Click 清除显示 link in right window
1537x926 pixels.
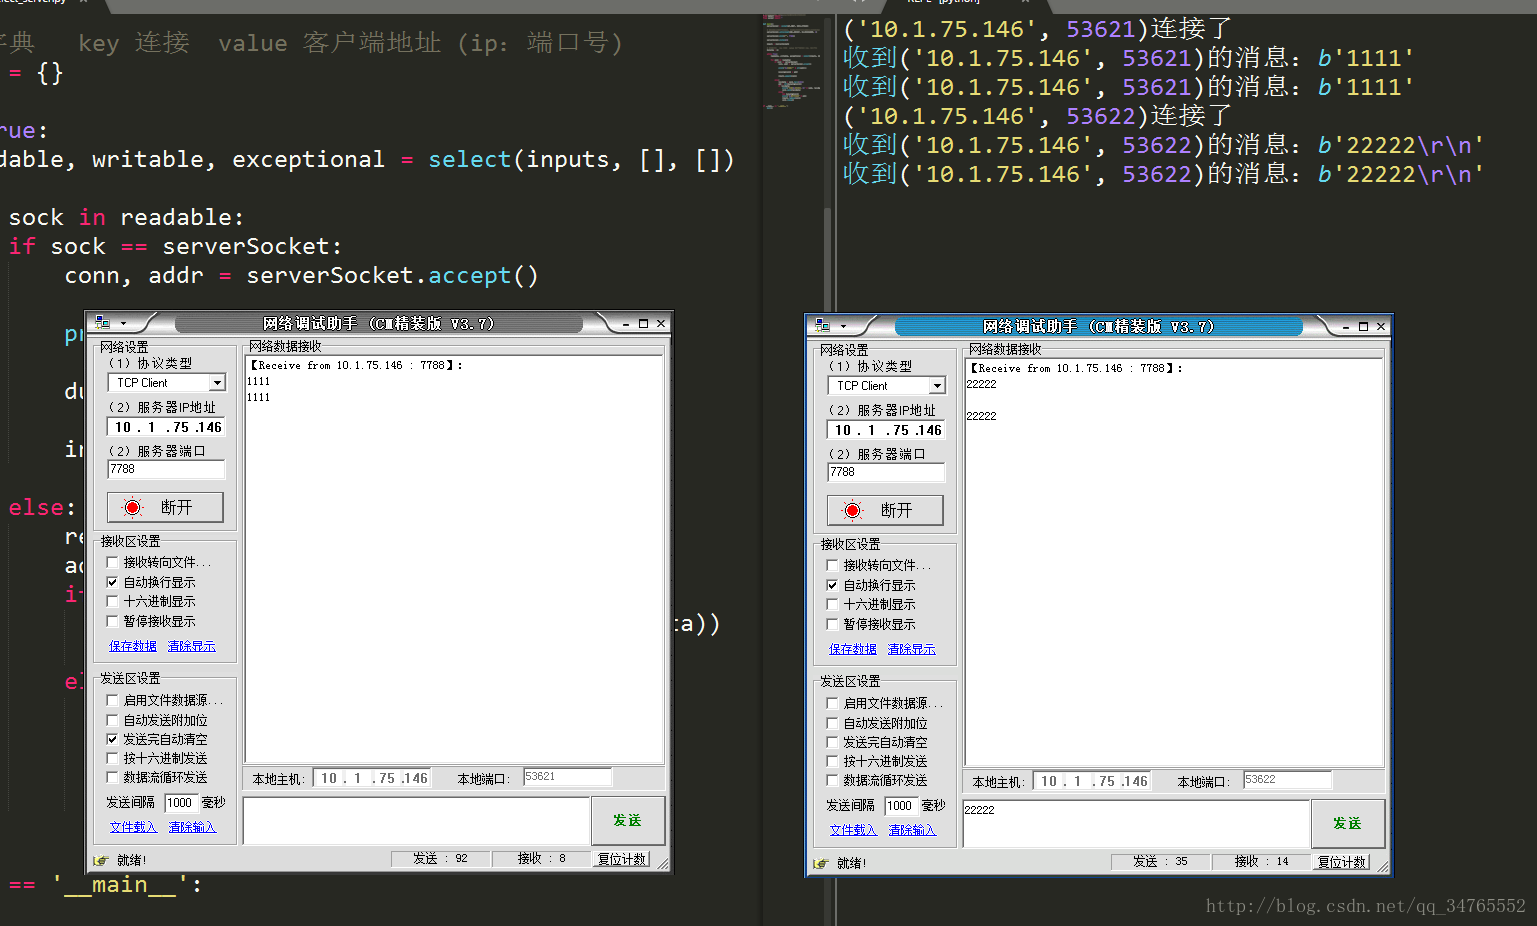click(x=912, y=649)
